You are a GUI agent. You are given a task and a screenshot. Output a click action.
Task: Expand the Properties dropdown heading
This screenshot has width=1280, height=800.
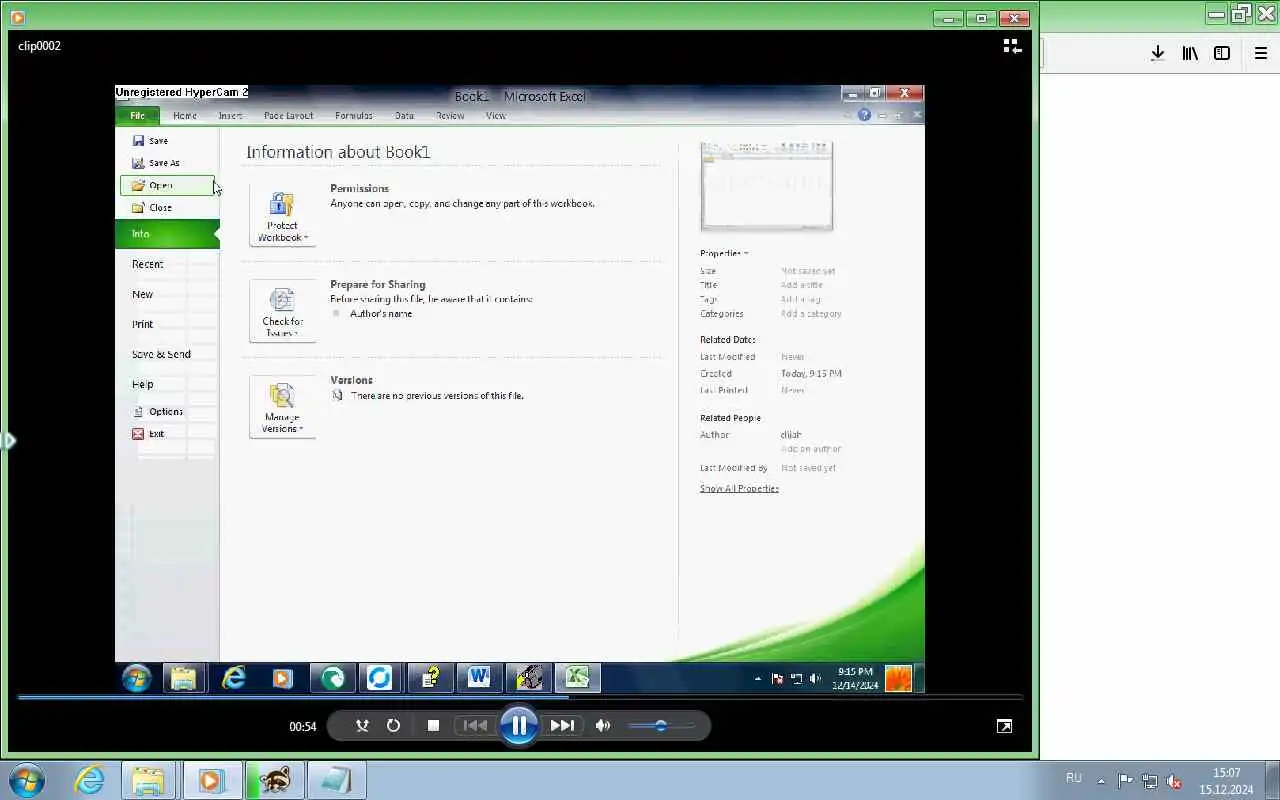724,254
